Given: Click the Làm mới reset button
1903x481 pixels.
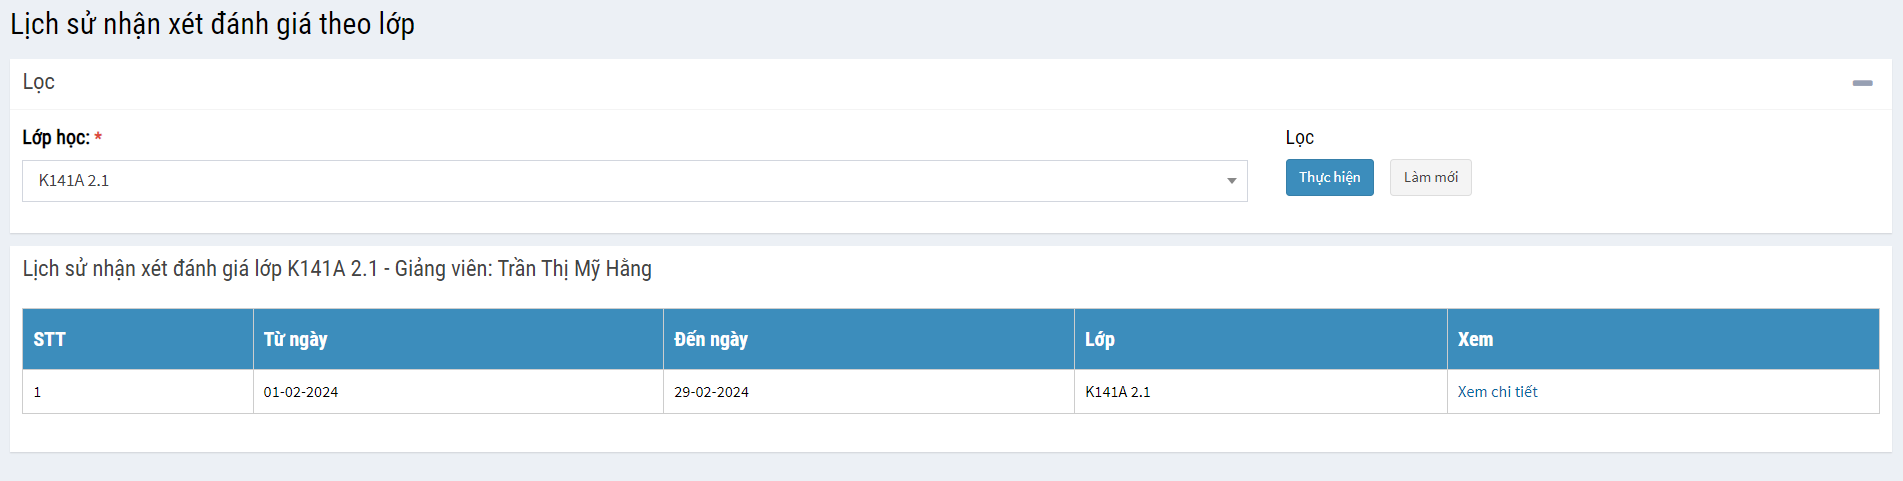Looking at the screenshot, I should [x=1430, y=178].
